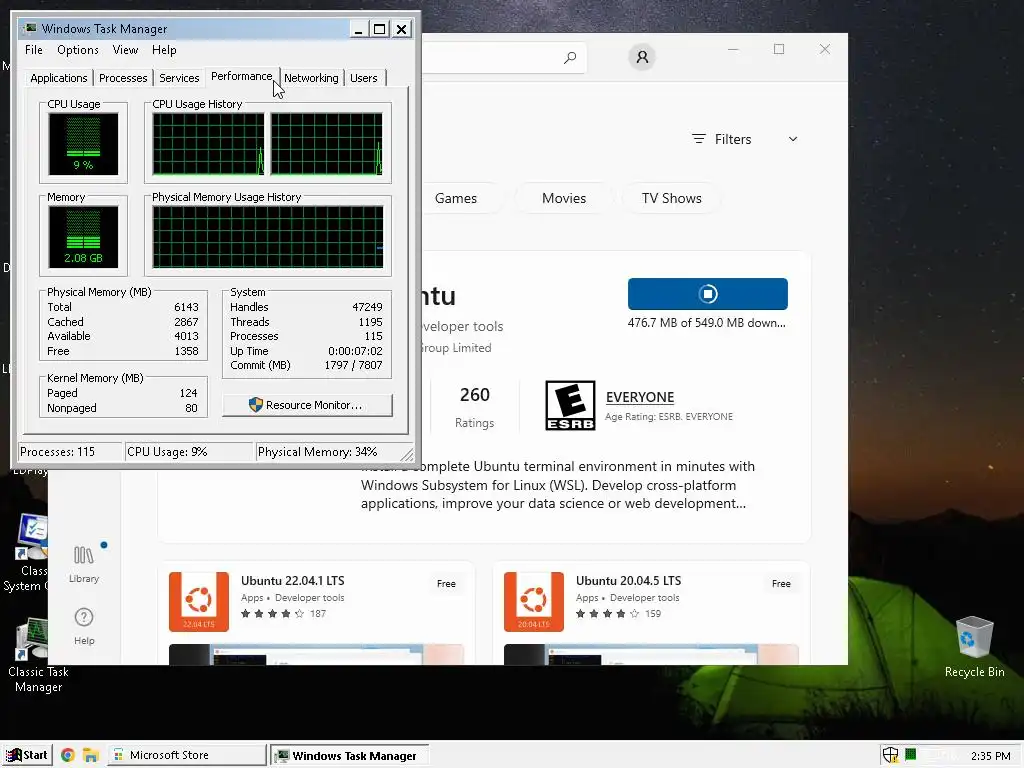Open the Microsoft Store account profile icon
1024x768 pixels.
tap(642, 57)
